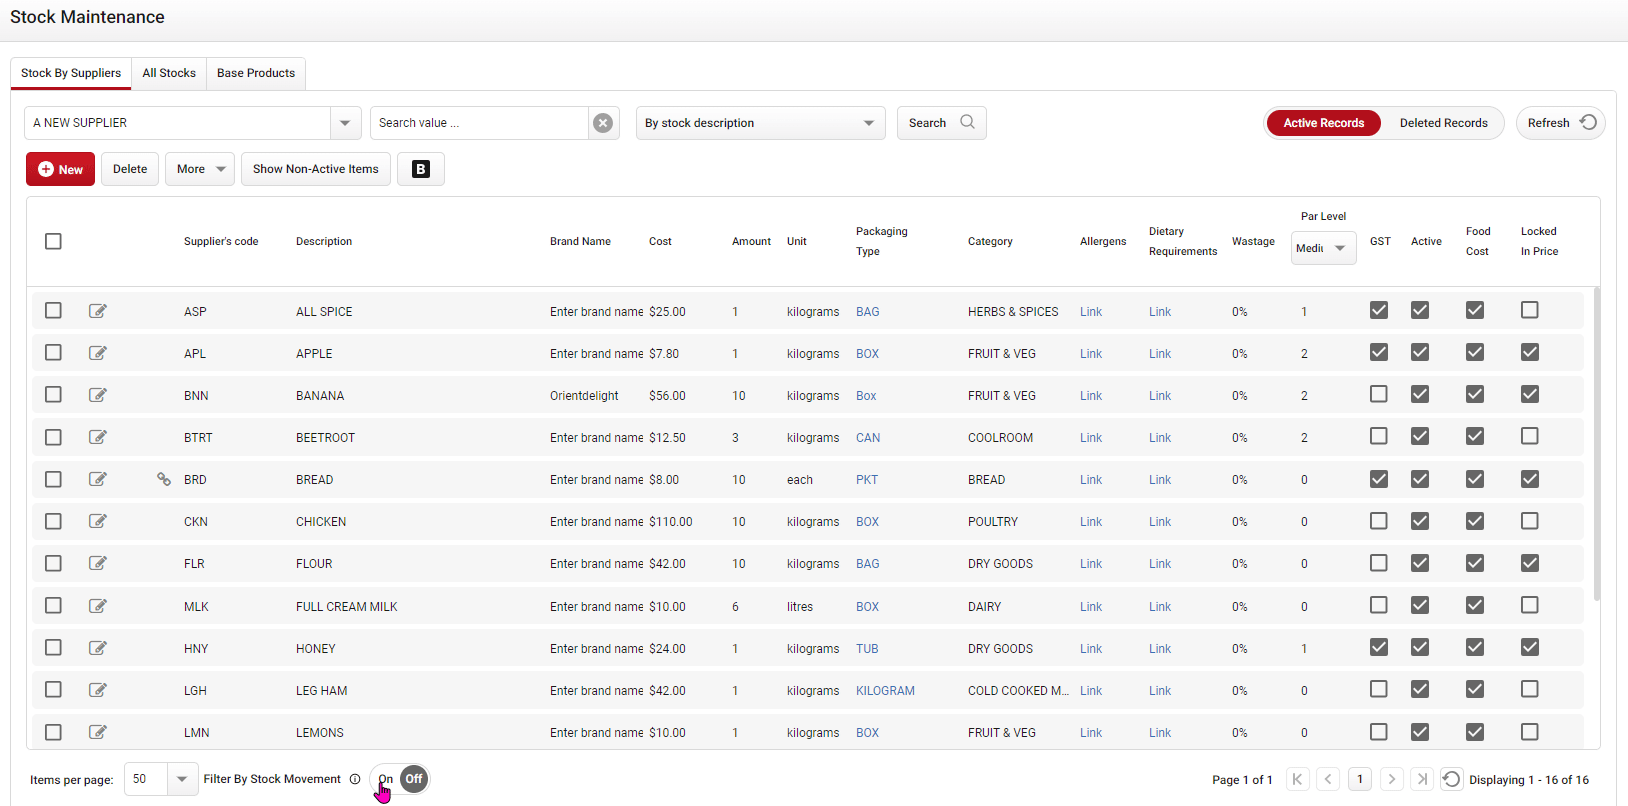Click the New button
The height and width of the screenshot is (806, 1628).
pyautogui.click(x=61, y=169)
